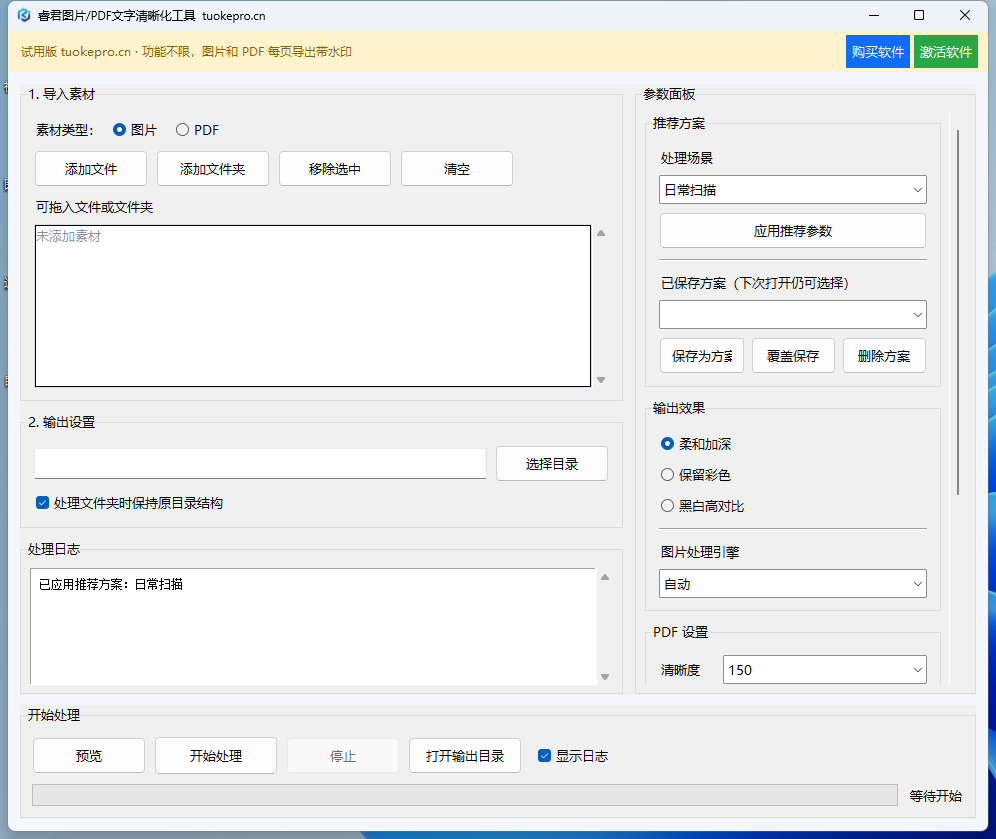Maximize the window
Viewport: 996px width, 839px height.
tap(919, 15)
